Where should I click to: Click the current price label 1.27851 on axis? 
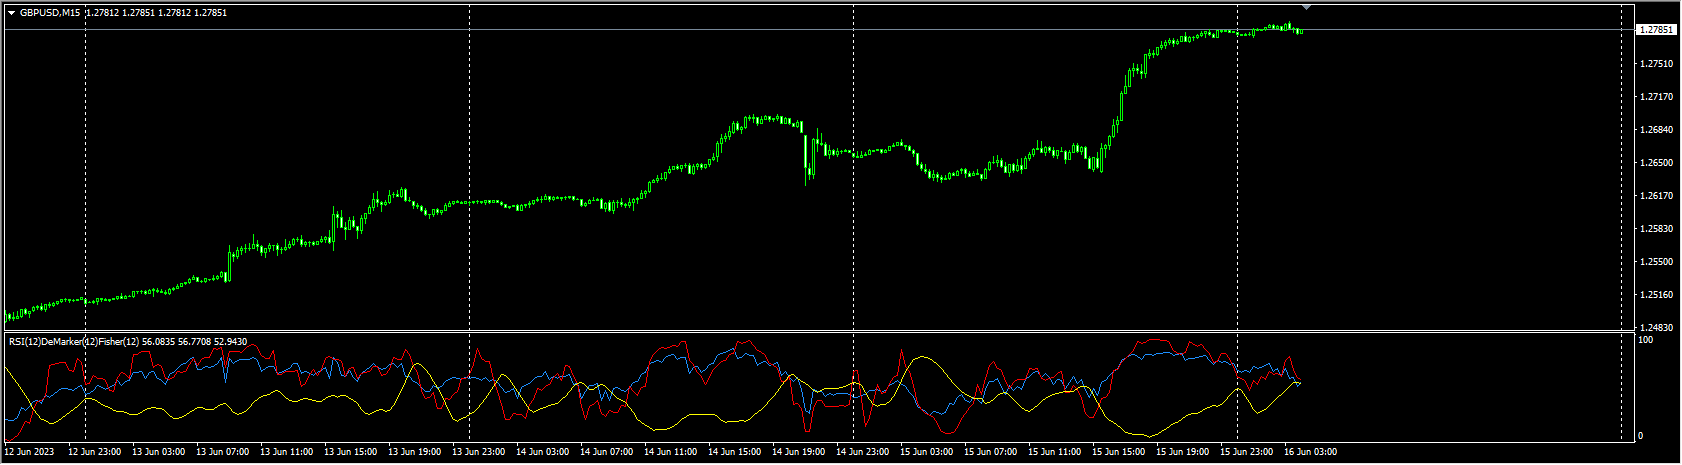[x=1655, y=30]
